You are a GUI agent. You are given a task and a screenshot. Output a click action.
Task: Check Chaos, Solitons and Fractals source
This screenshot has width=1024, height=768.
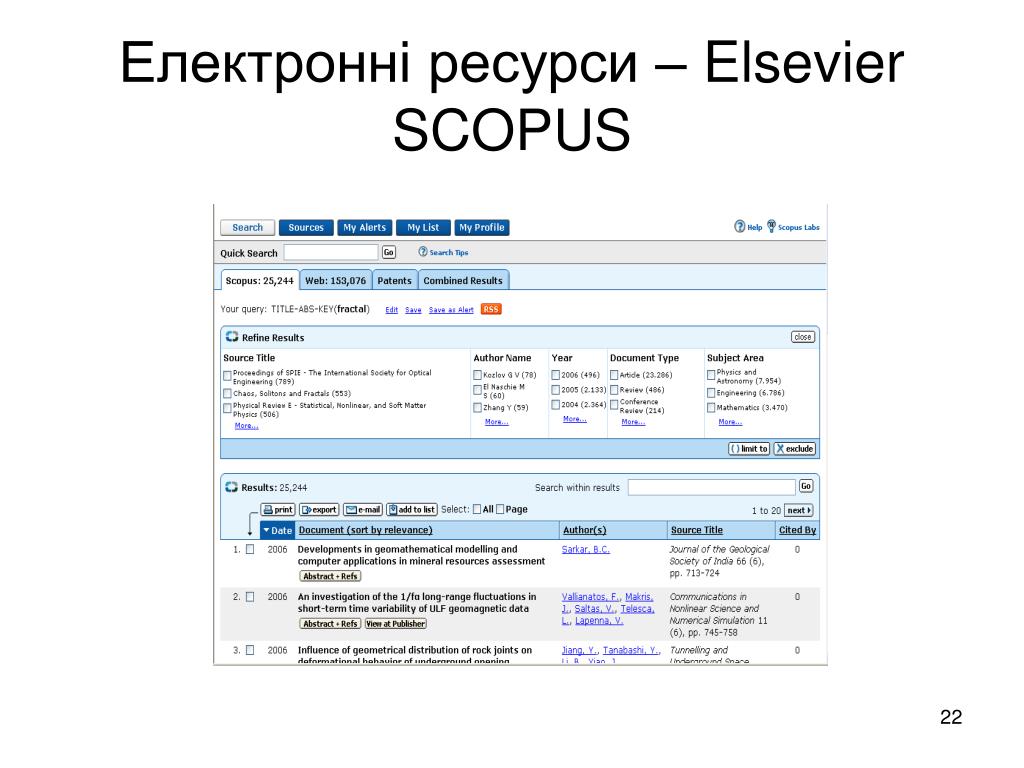[227, 393]
